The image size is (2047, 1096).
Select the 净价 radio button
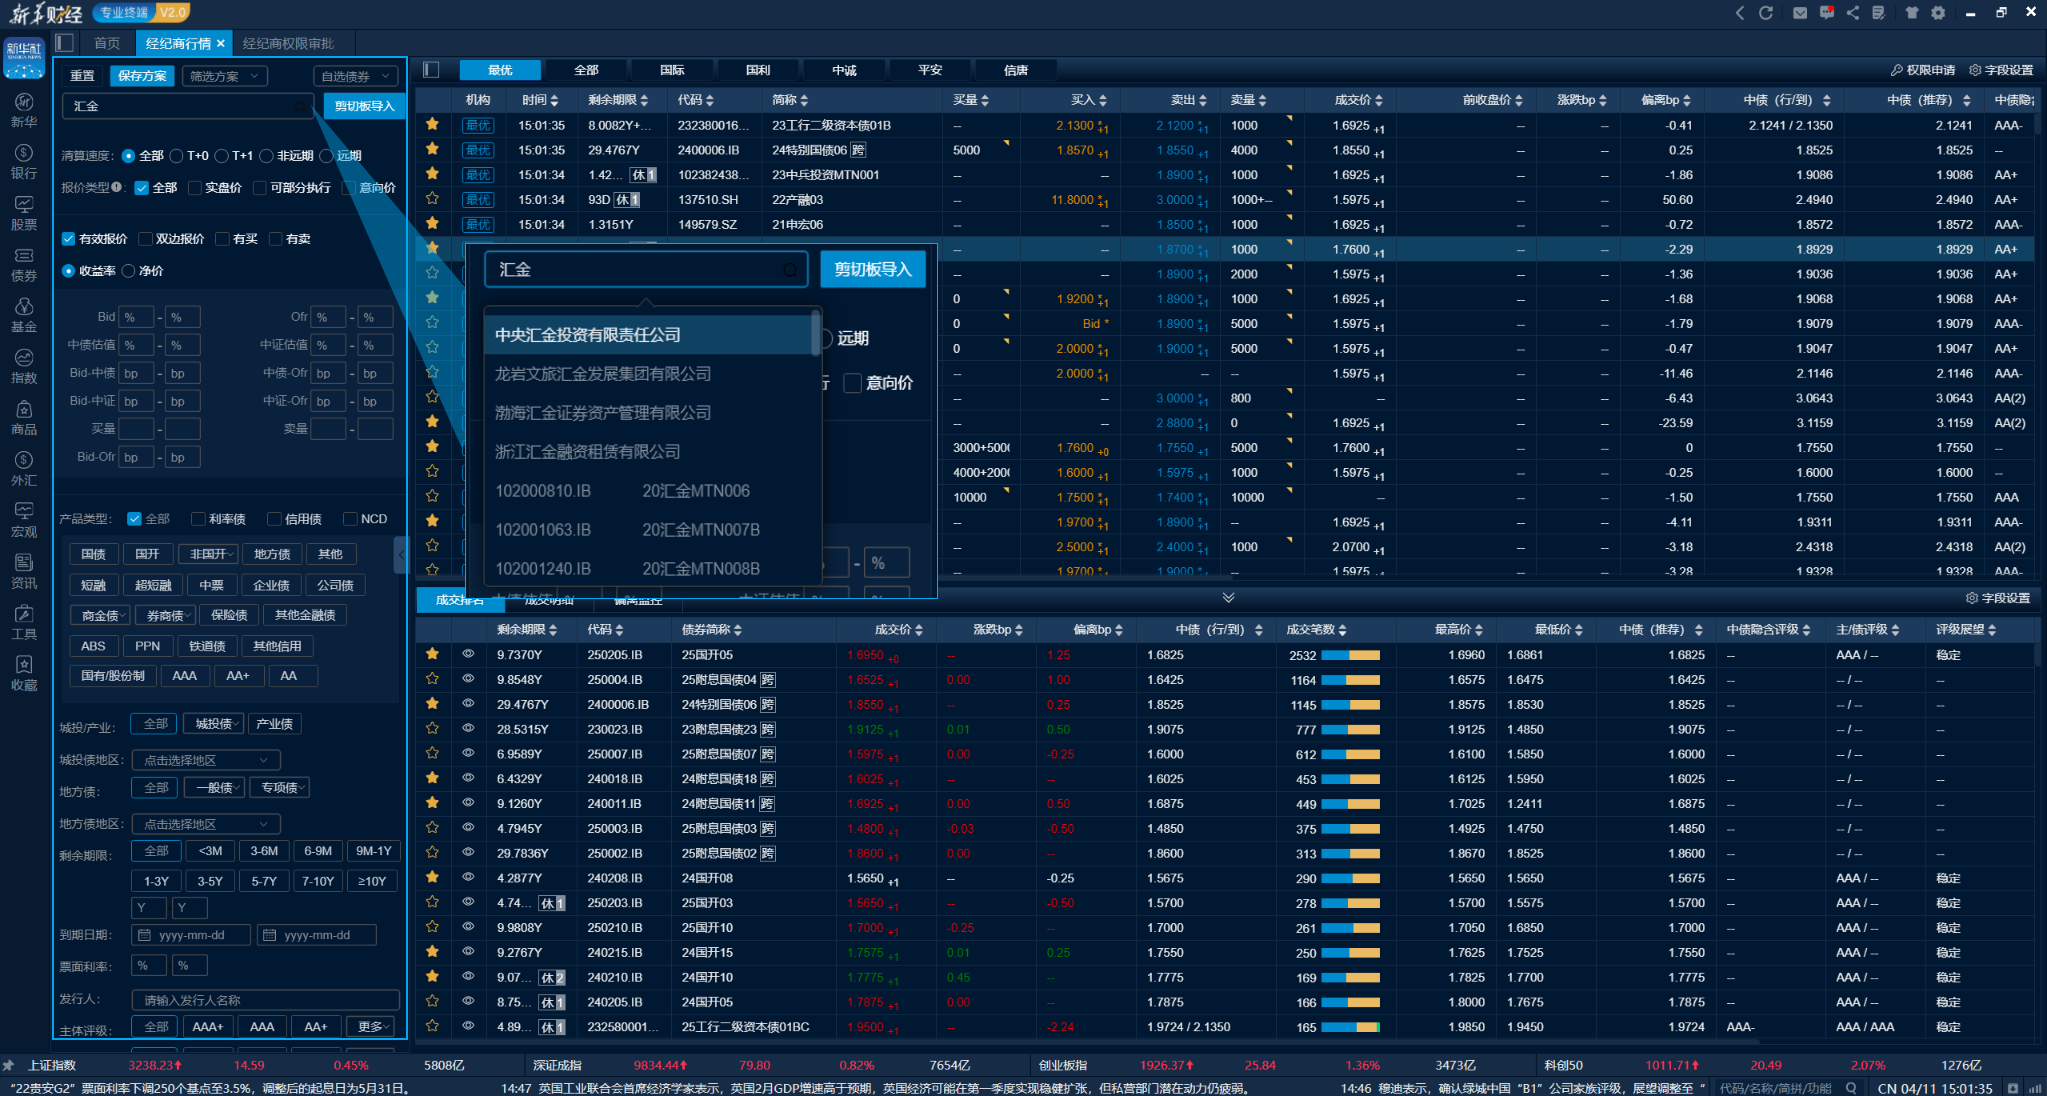pyautogui.click(x=129, y=271)
